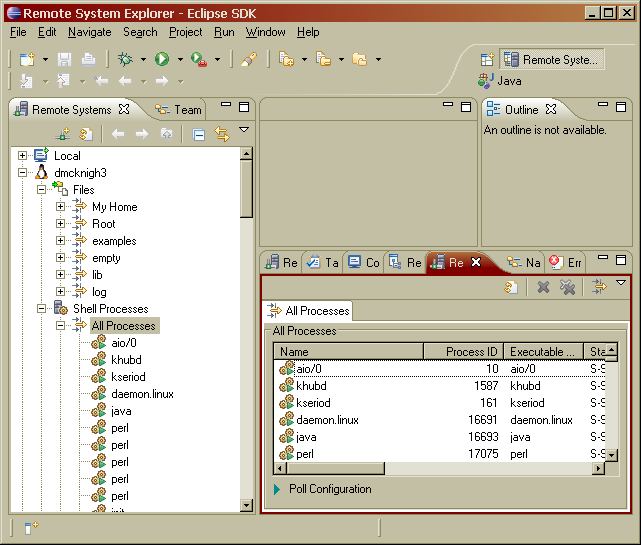
Task: Select the empty filter in the tree
Action: [x=106, y=258]
